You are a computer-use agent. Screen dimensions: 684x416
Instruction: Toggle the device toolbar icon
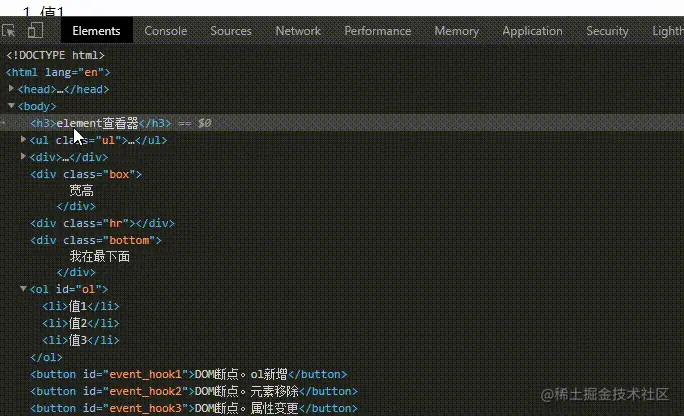[x=35, y=31]
